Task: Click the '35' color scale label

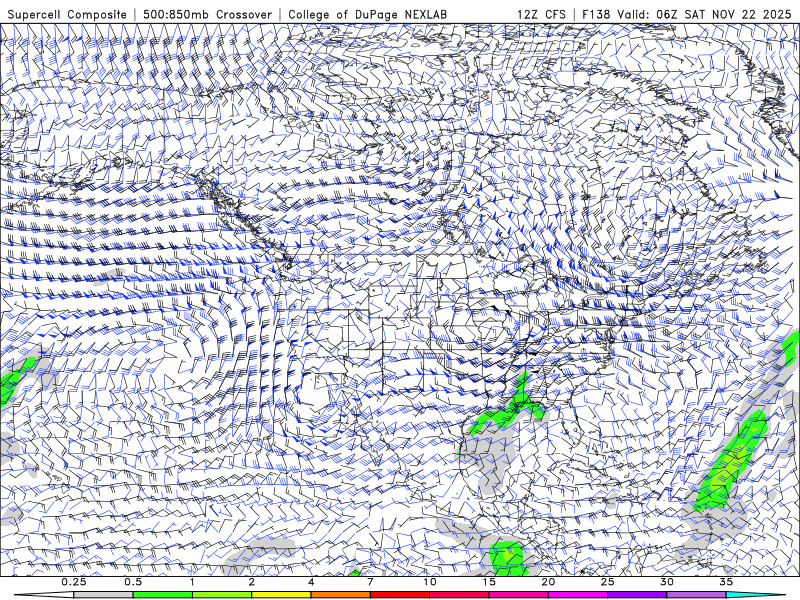Action: pyautogui.click(x=726, y=582)
